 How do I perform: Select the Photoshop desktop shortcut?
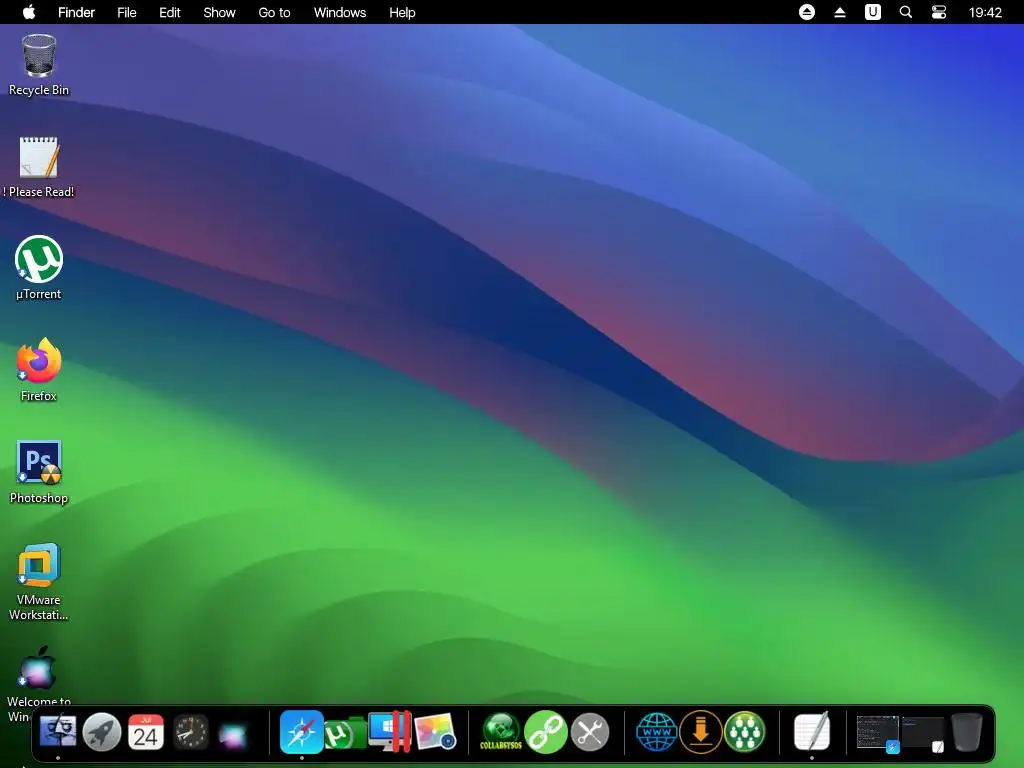click(x=39, y=472)
